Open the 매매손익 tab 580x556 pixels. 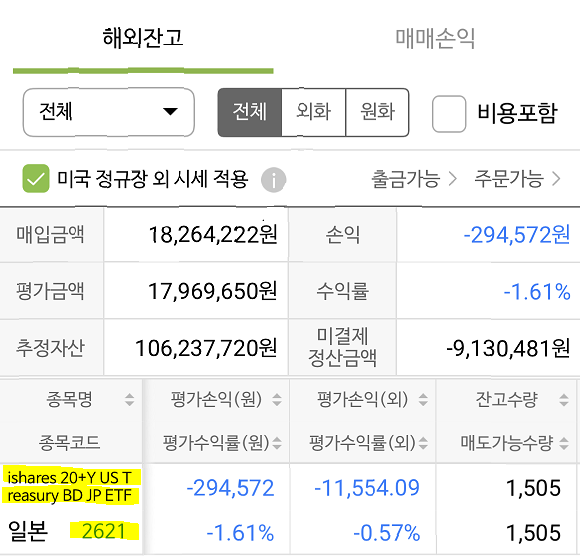coord(435,38)
